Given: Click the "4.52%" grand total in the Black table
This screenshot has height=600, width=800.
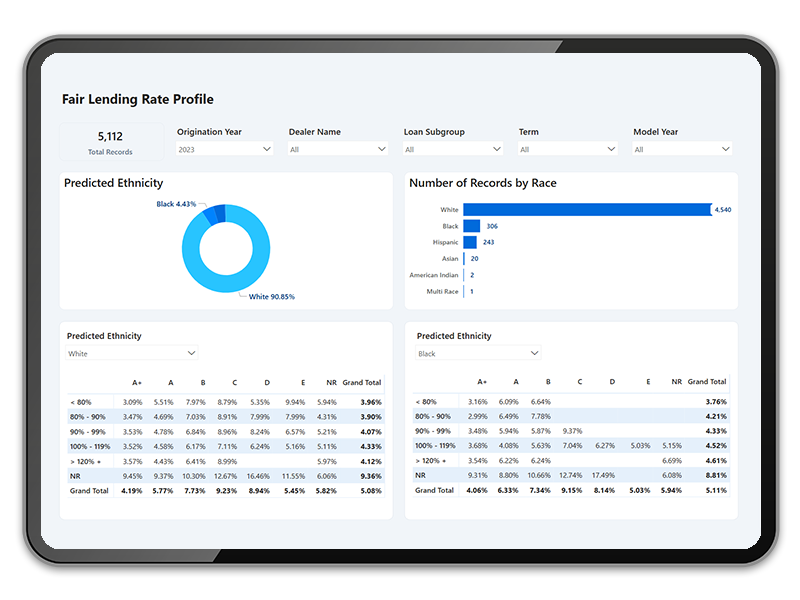Looking at the screenshot, I should pyautogui.click(x=716, y=445).
